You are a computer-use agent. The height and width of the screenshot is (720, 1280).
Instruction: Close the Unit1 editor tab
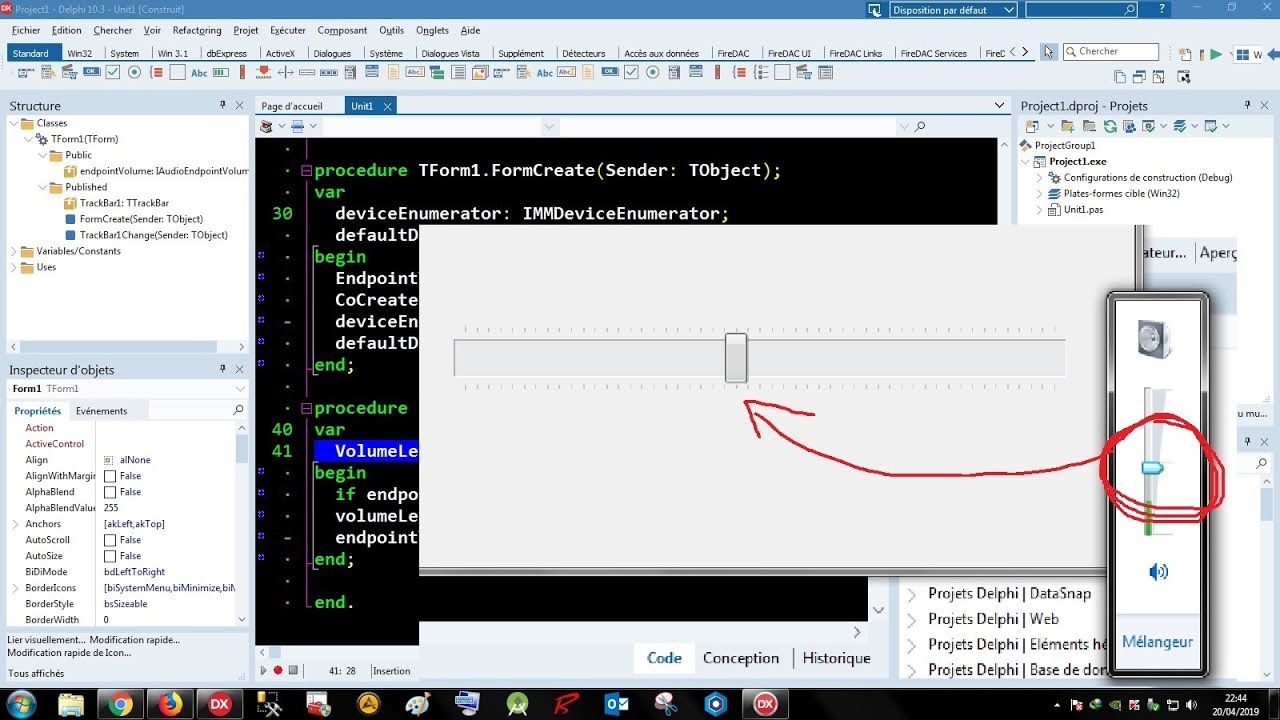(x=388, y=106)
